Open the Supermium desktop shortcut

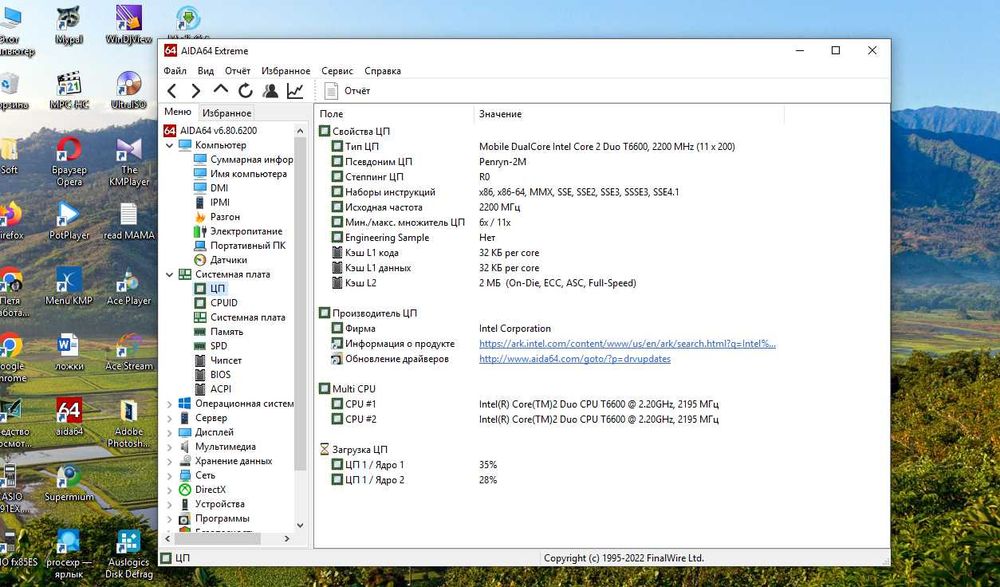click(x=69, y=483)
